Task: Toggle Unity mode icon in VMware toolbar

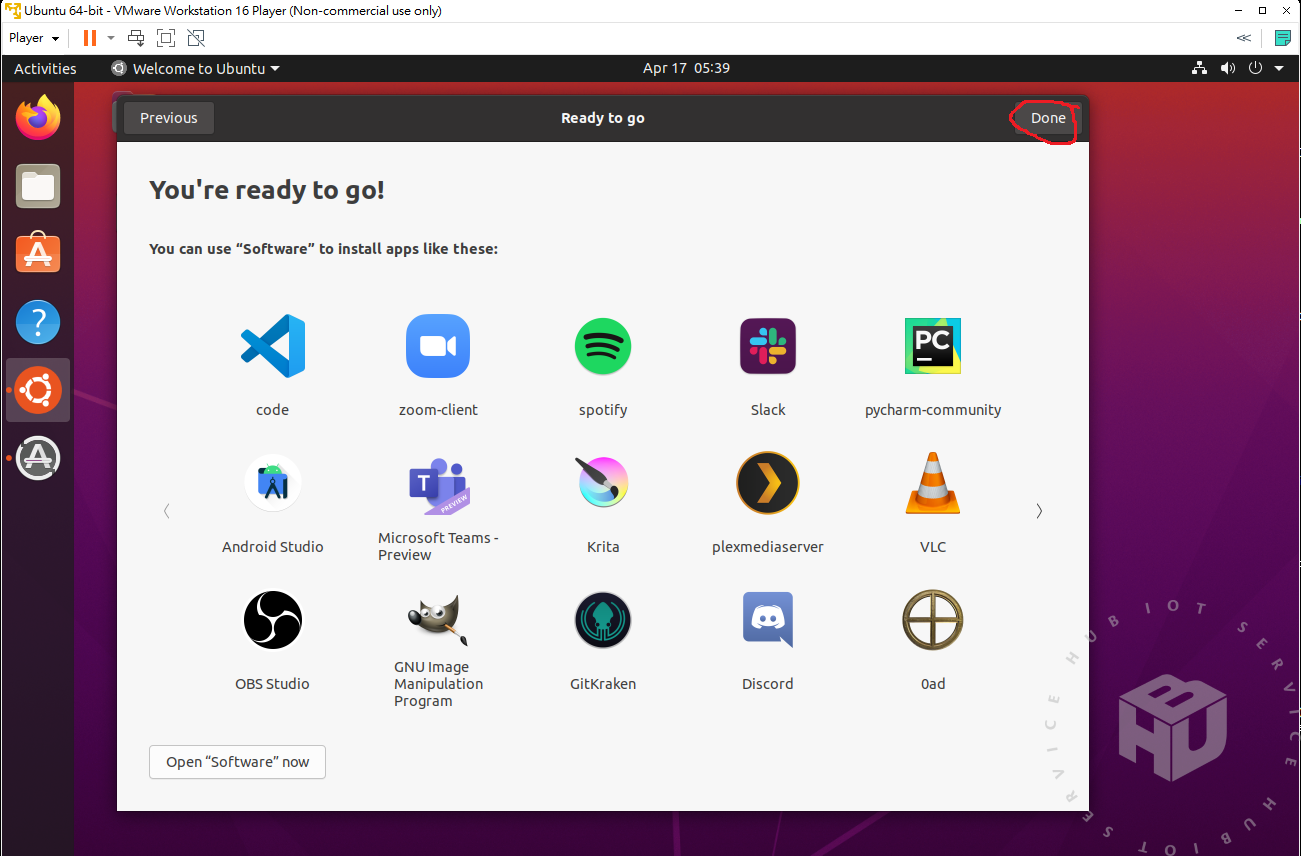Action: [x=196, y=38]
